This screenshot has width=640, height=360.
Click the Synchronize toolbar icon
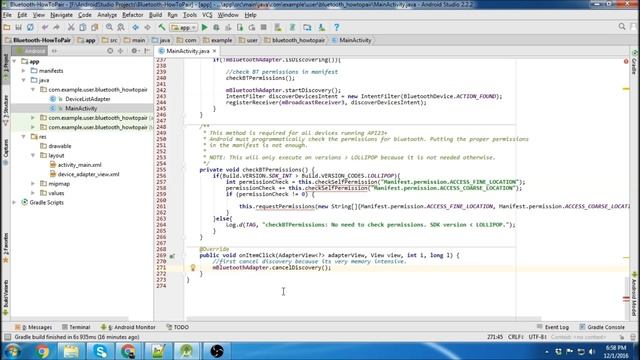tap(30, 27)
